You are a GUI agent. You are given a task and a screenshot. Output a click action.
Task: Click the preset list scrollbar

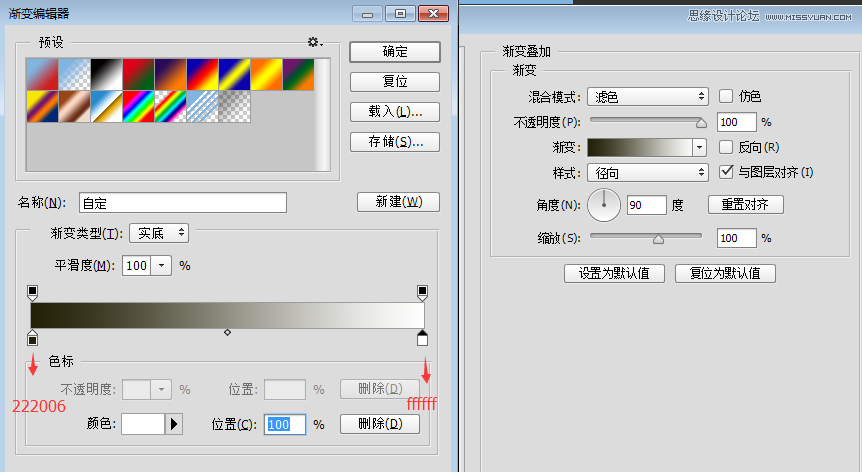click(322, 115)
